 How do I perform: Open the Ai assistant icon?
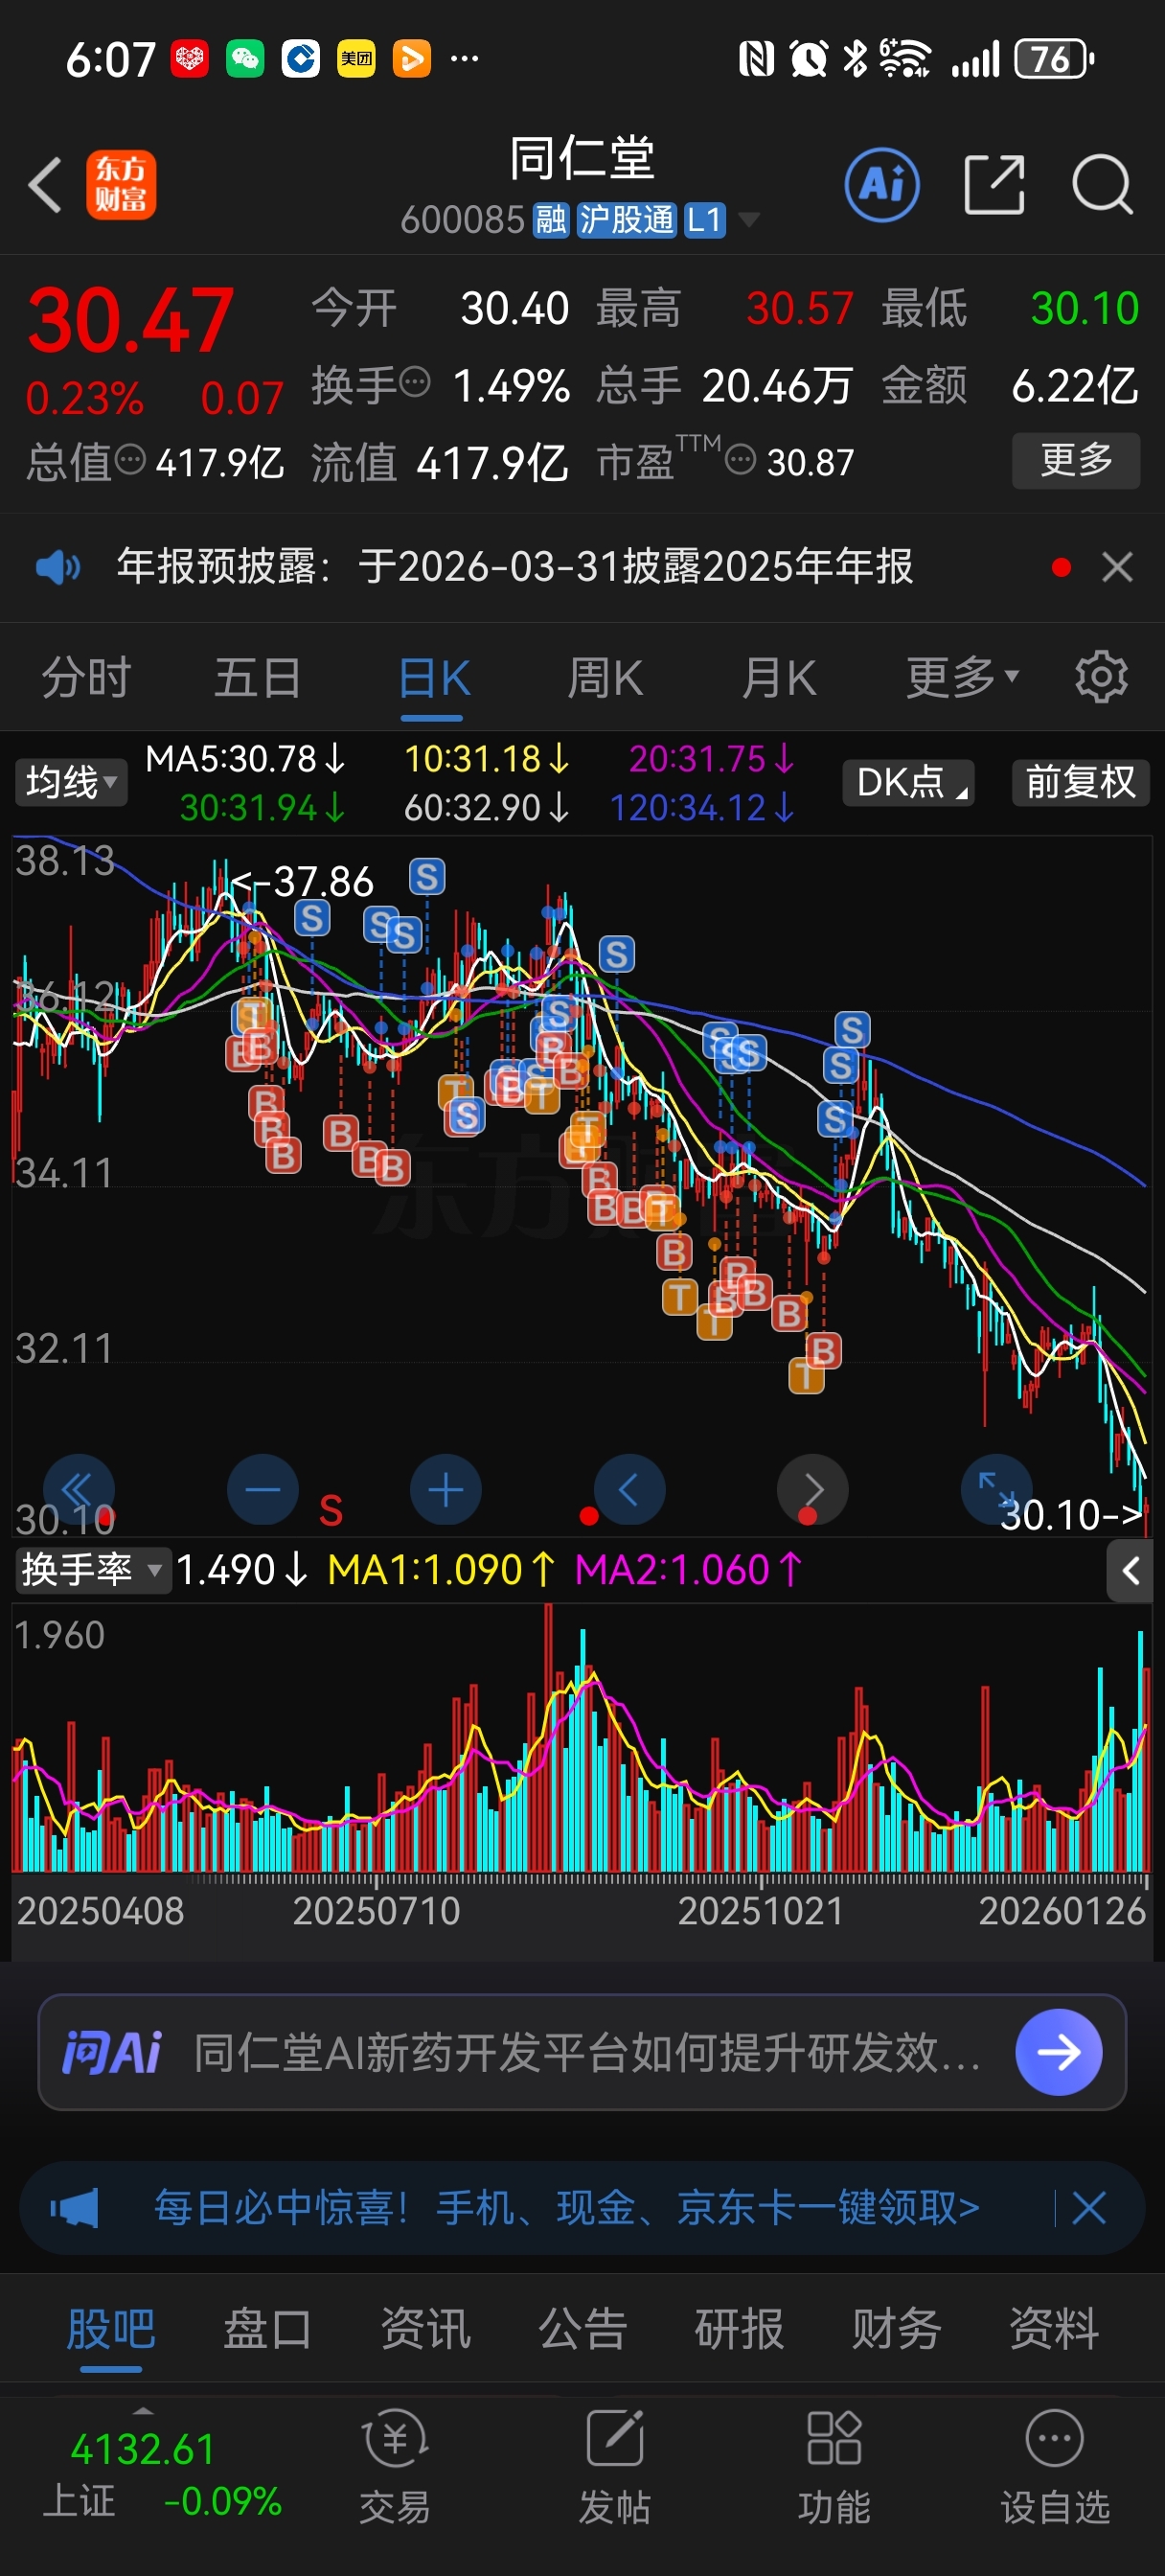click(882, 185)
